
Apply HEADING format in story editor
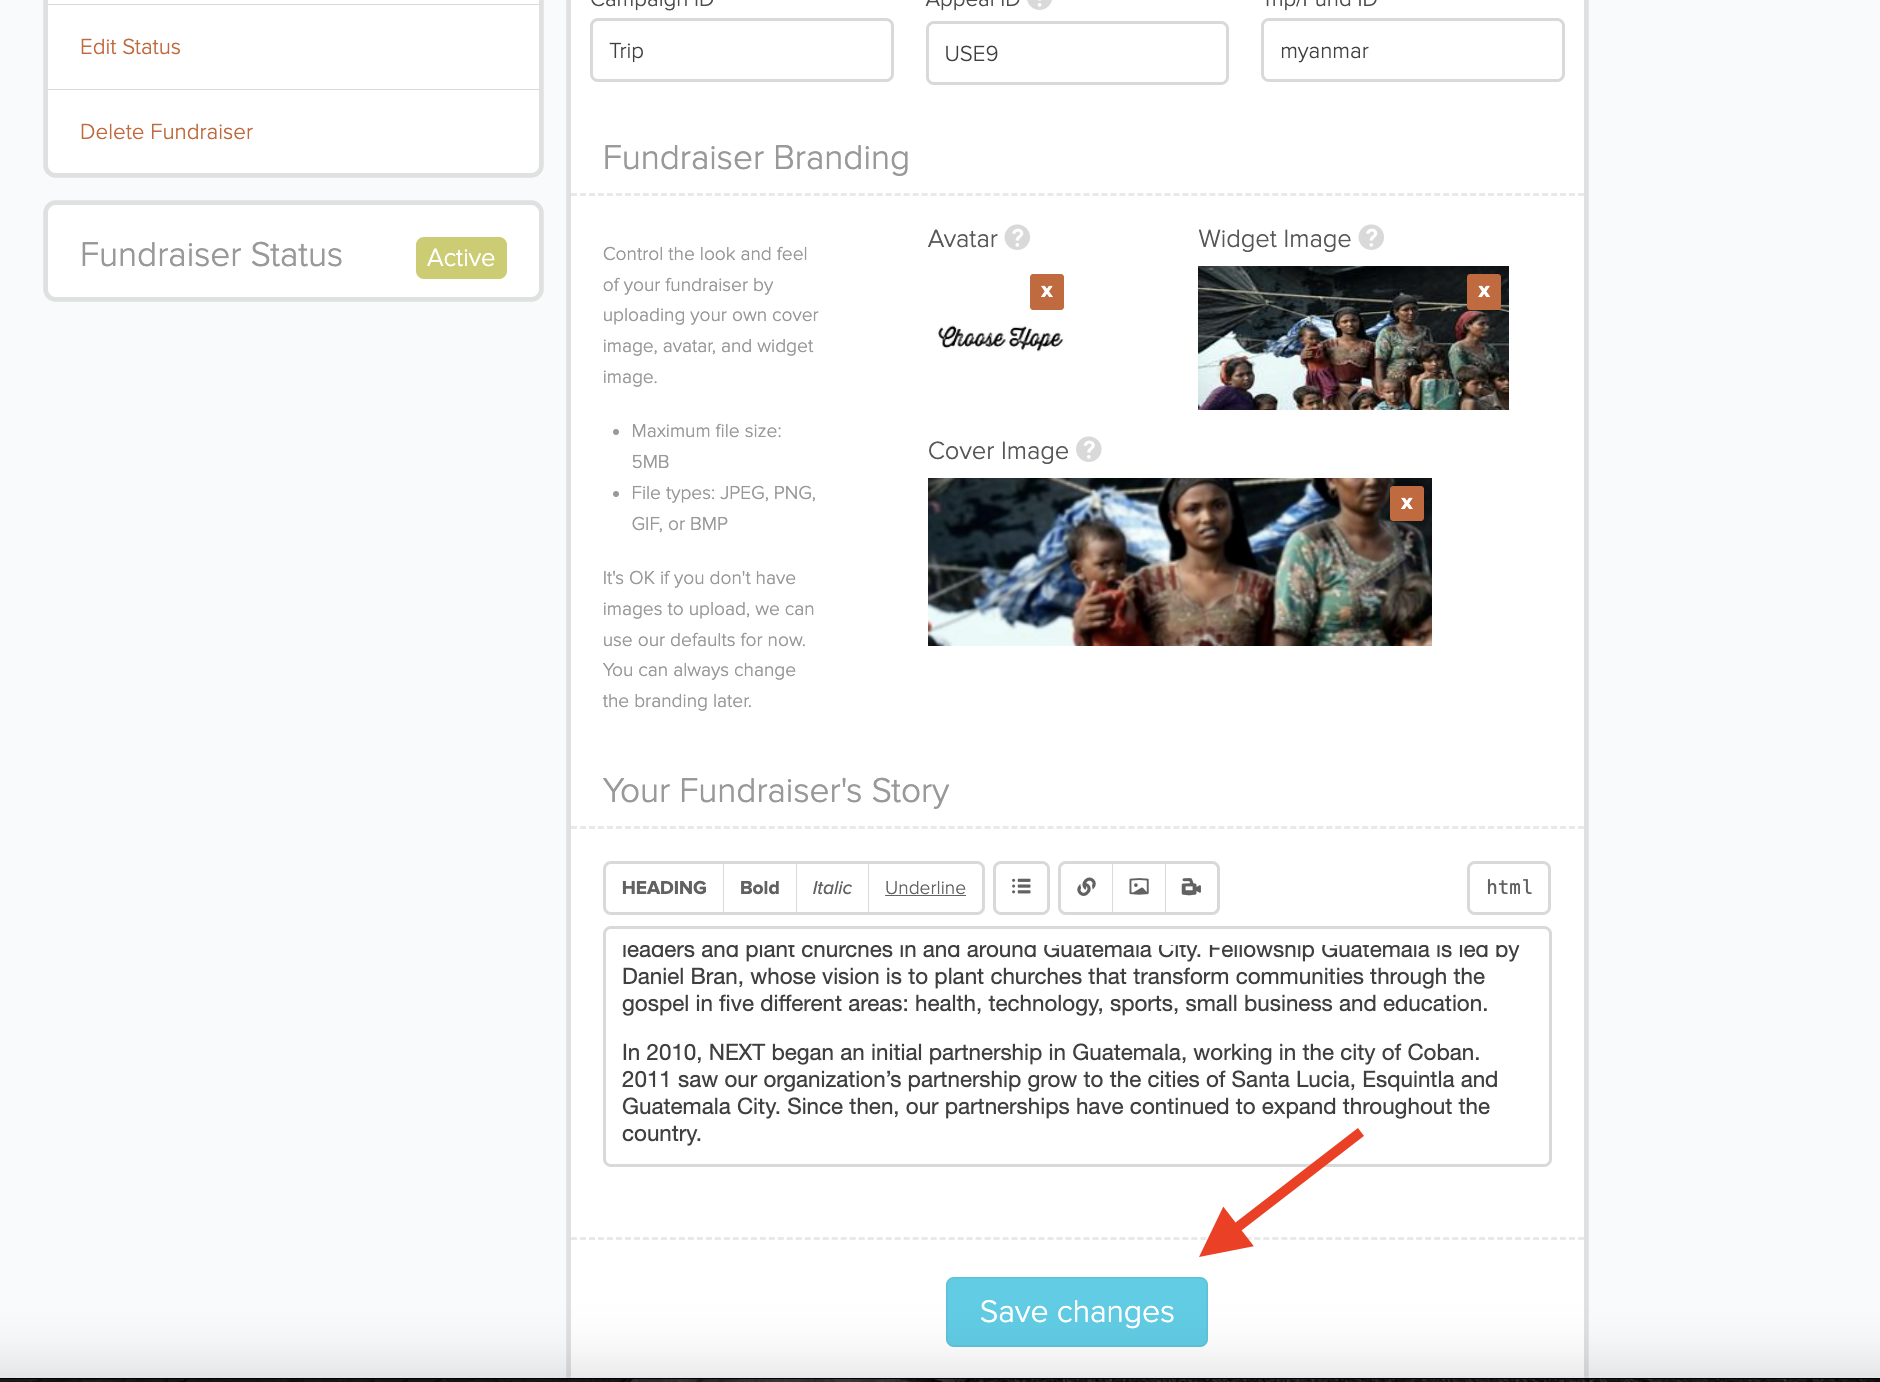pyautogui.click(x=664, y=888)
